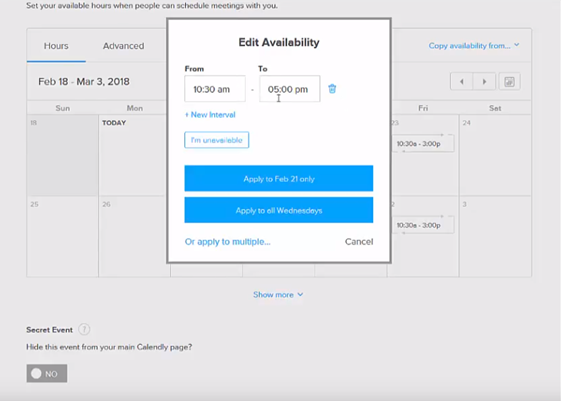The width and height of the screenshot is (562, 401).
Task: Expand Show more calendar weeks
Action: 278,295
